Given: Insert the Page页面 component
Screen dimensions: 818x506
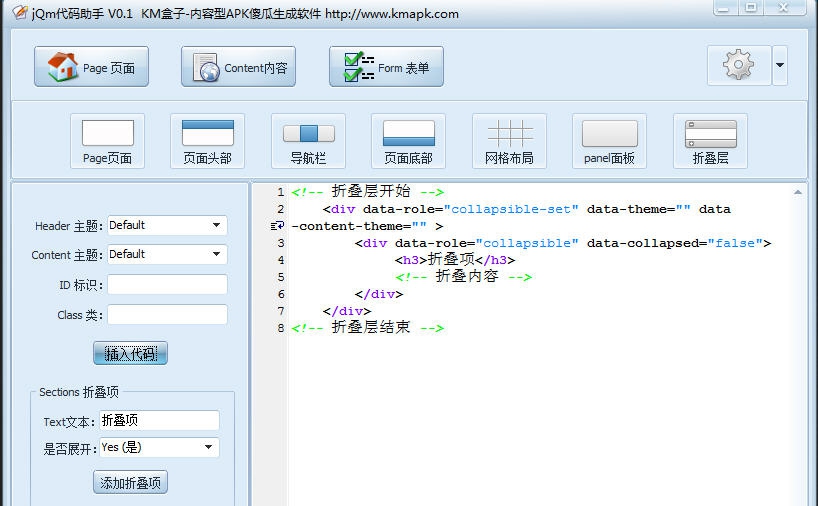Looking at the screenshot, I should point(107,141).
